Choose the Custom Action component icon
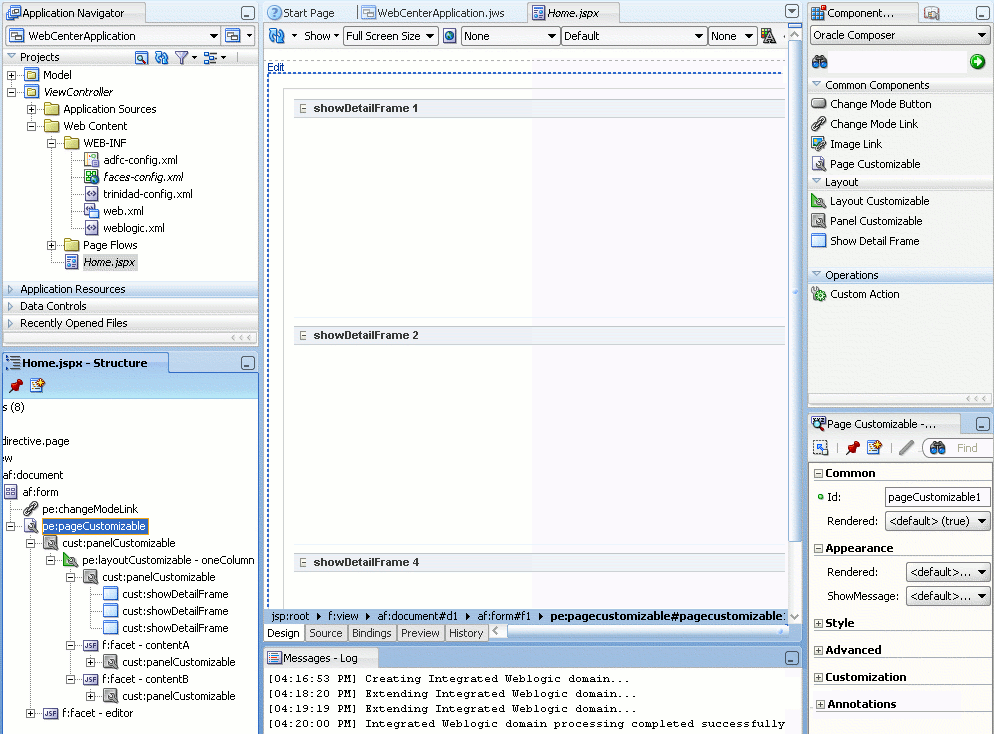The height and width of the screenshot is (734, 994). tap(818, 294)
